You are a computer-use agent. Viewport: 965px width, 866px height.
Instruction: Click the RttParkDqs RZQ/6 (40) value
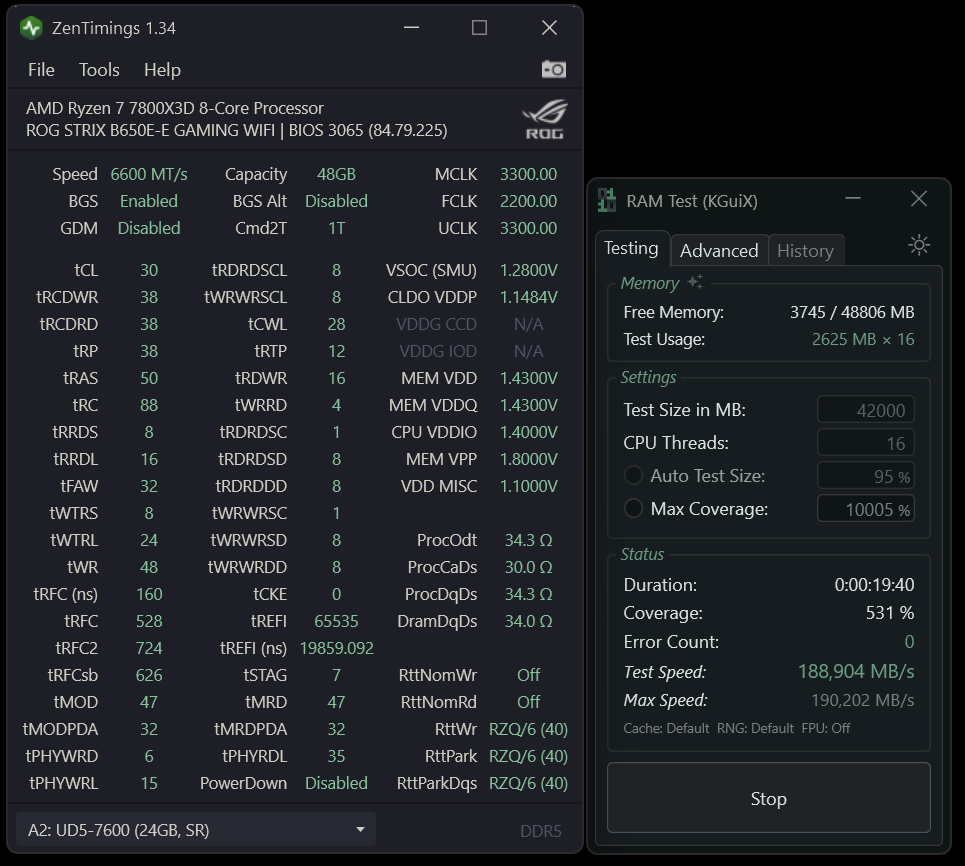tap(528, 783)
